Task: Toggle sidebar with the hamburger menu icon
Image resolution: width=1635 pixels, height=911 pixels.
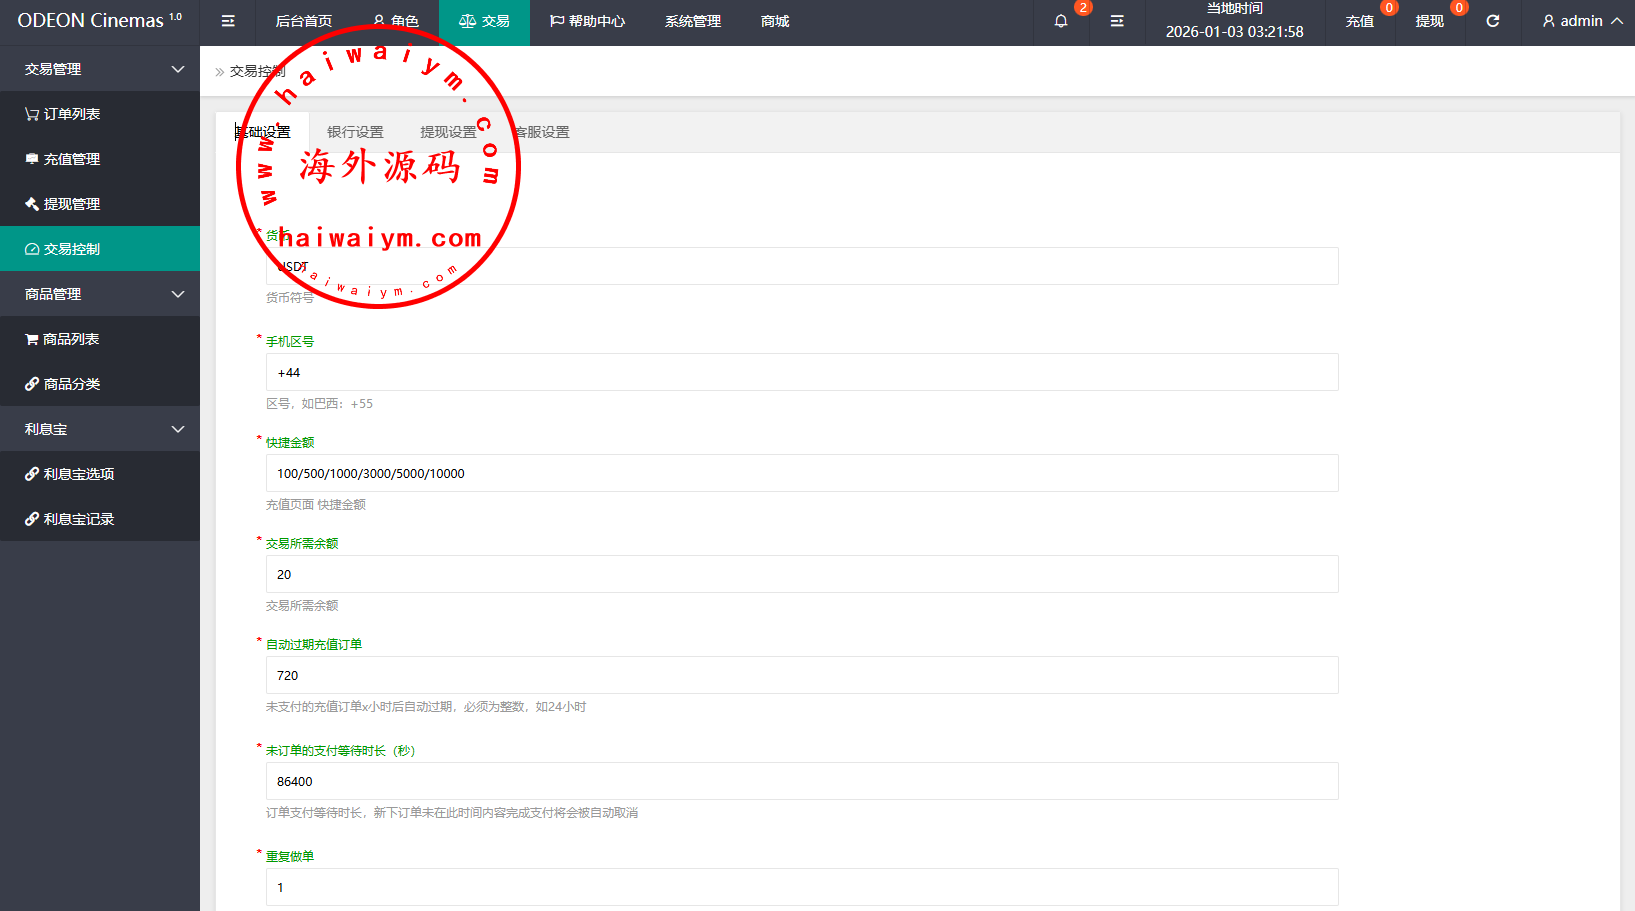Action: (228, 21)
